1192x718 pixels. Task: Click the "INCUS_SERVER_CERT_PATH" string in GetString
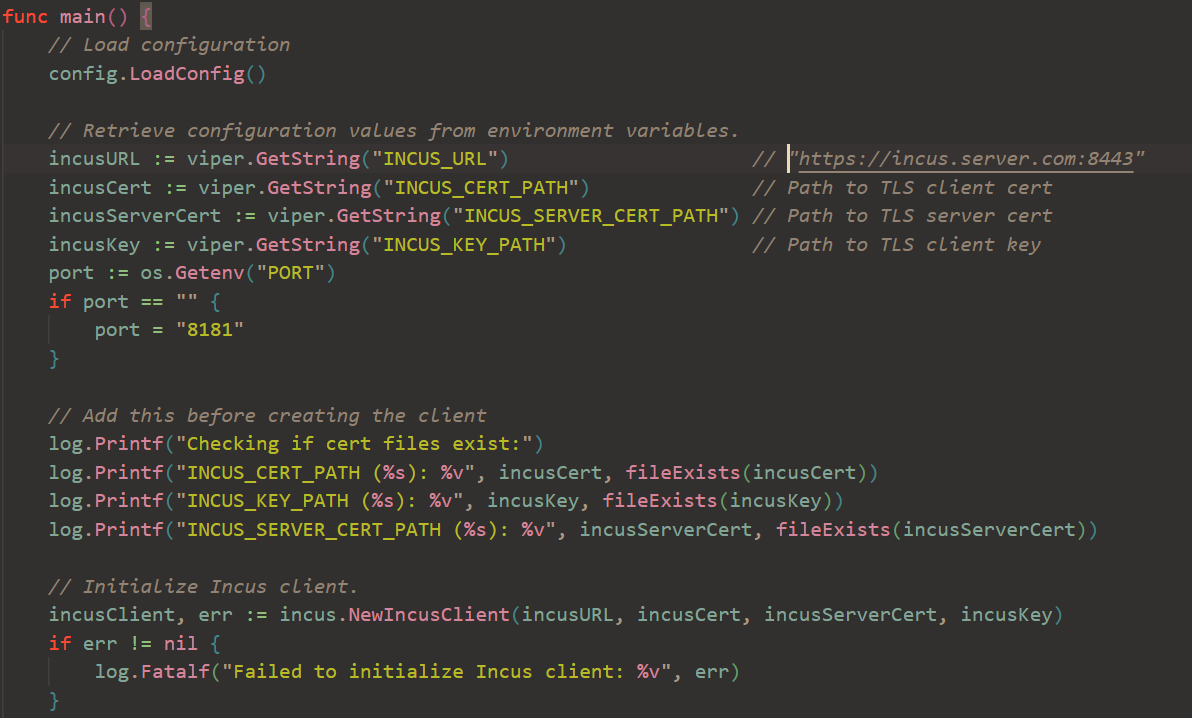click(x=591, y=216)
